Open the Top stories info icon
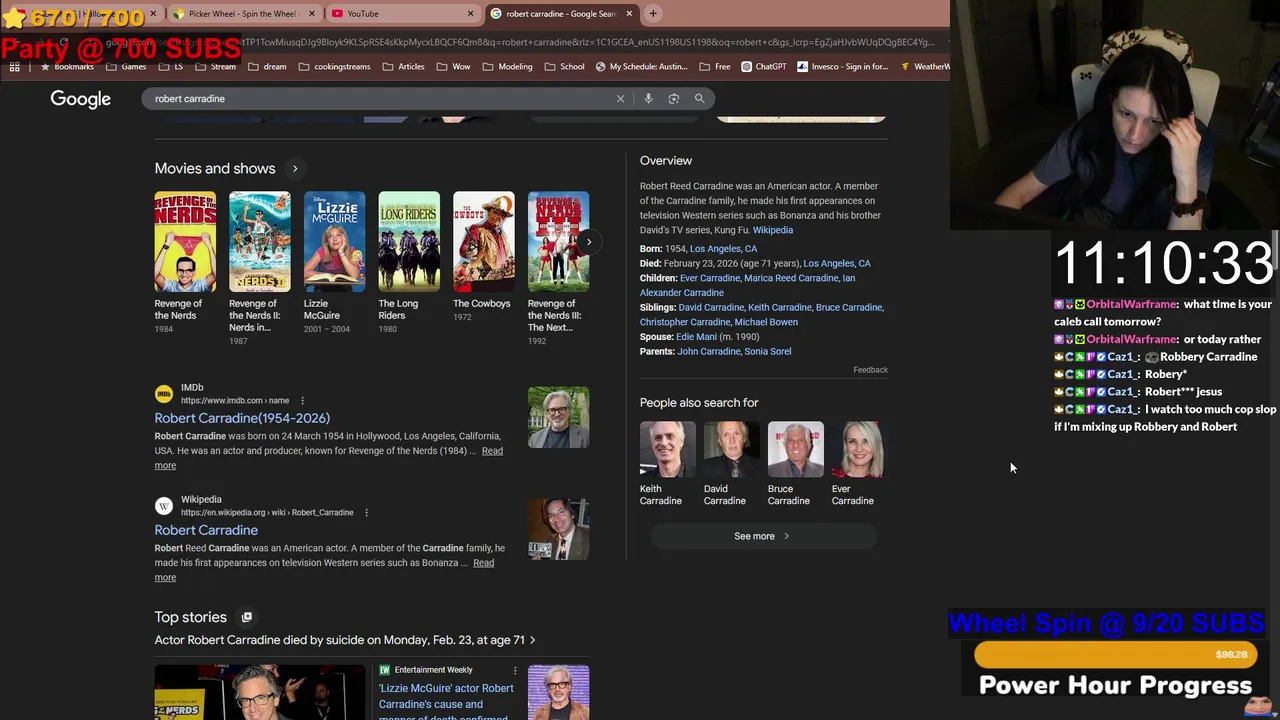Screen dimensions: 1280x720 click(247, 617)
